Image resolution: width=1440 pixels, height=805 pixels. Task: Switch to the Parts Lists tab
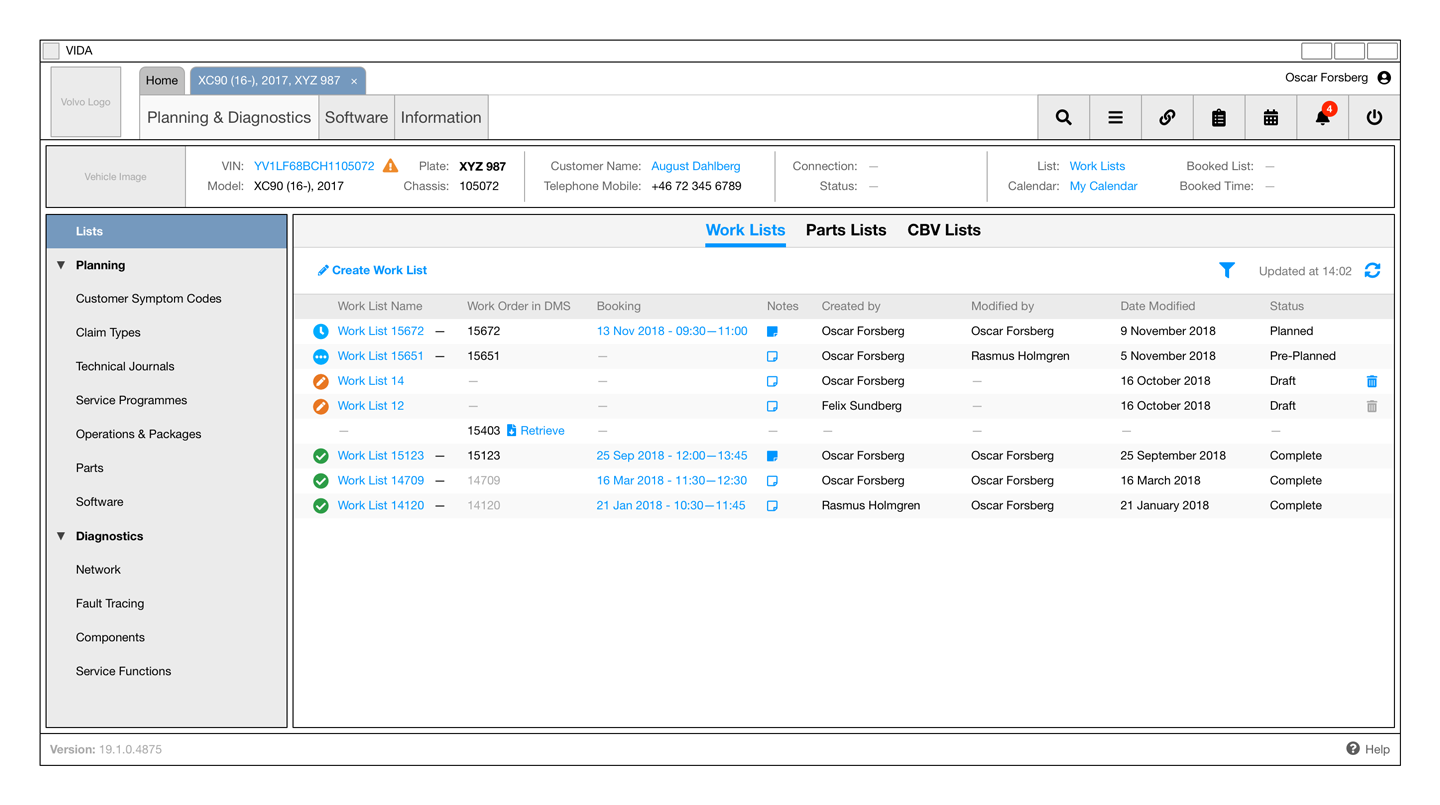[x=846, y=230]
